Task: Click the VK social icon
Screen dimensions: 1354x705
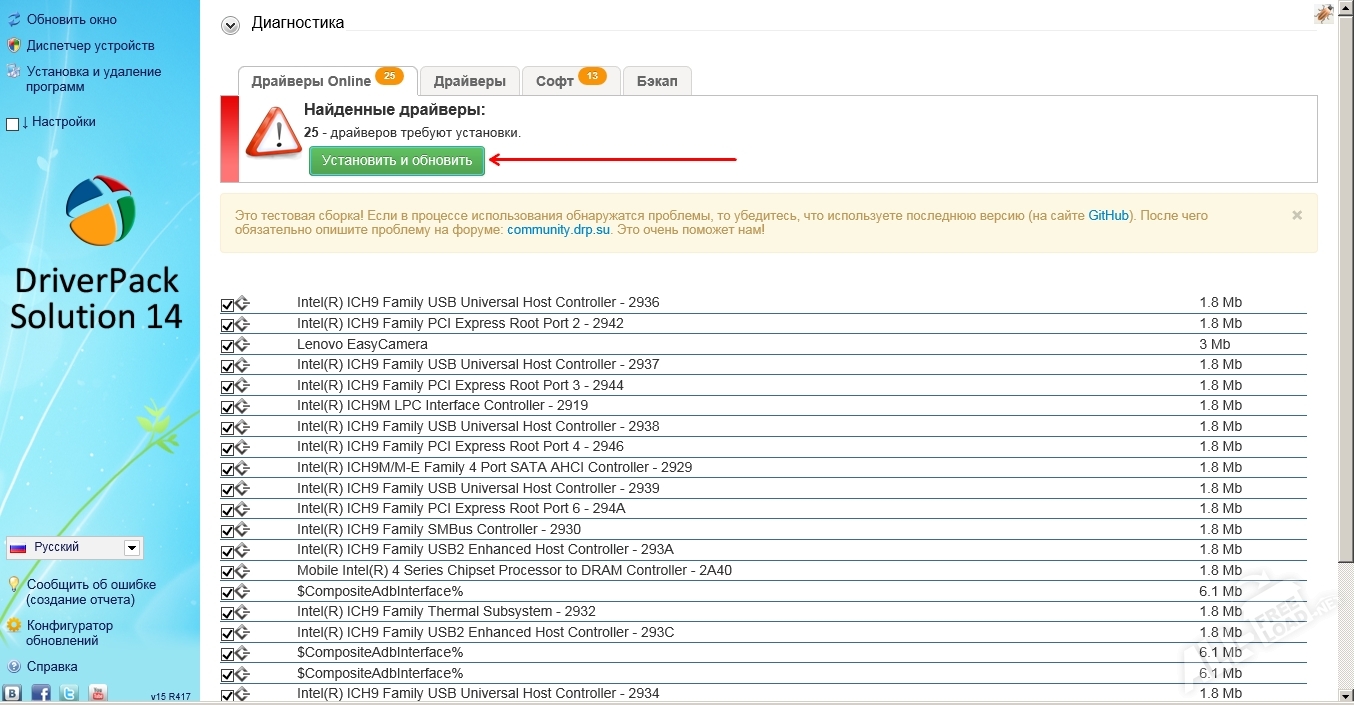Action: point(12,692)
